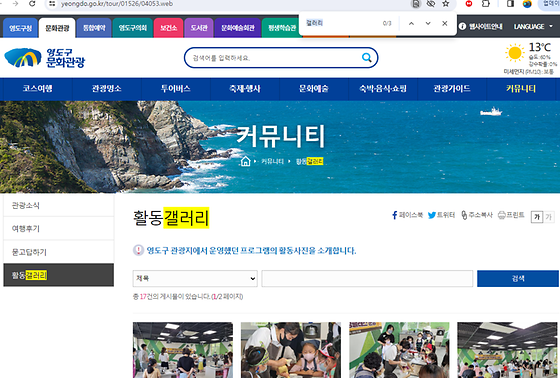
Task: Open the fourth gallery thumbnail
Action: tap(507, 350)
